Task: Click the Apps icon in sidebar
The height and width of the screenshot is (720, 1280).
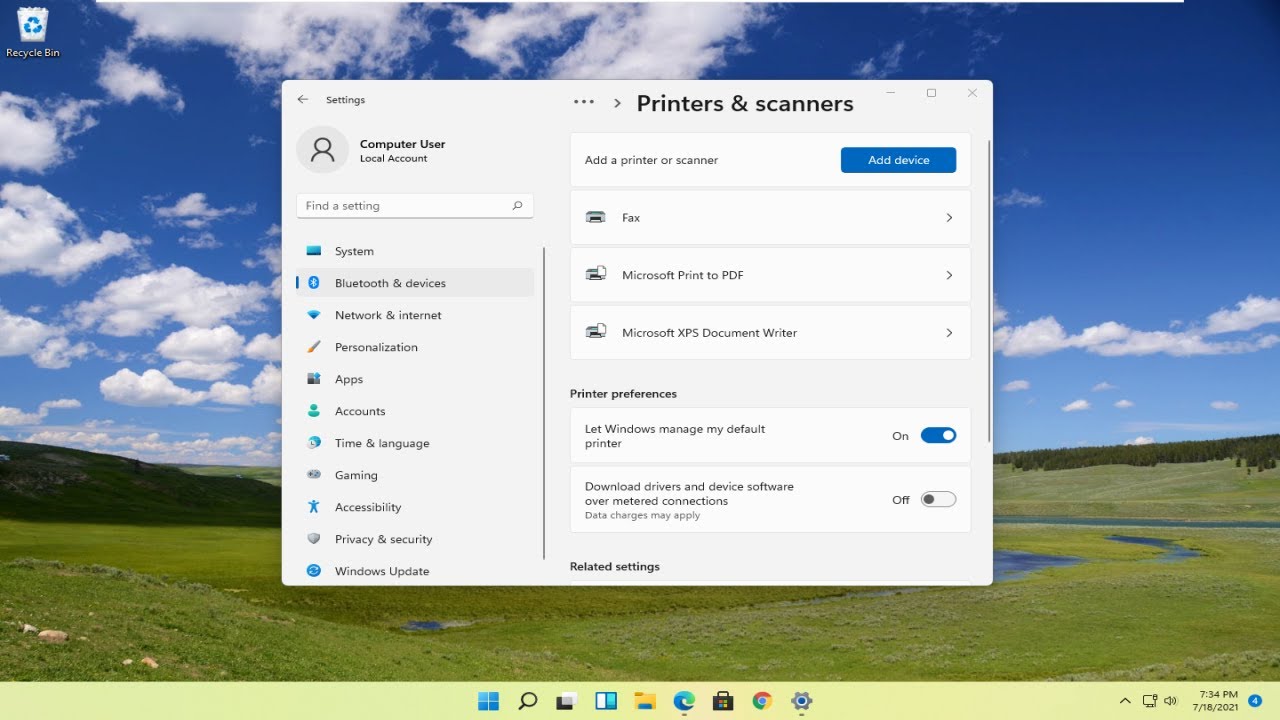Action: (314, 379)
